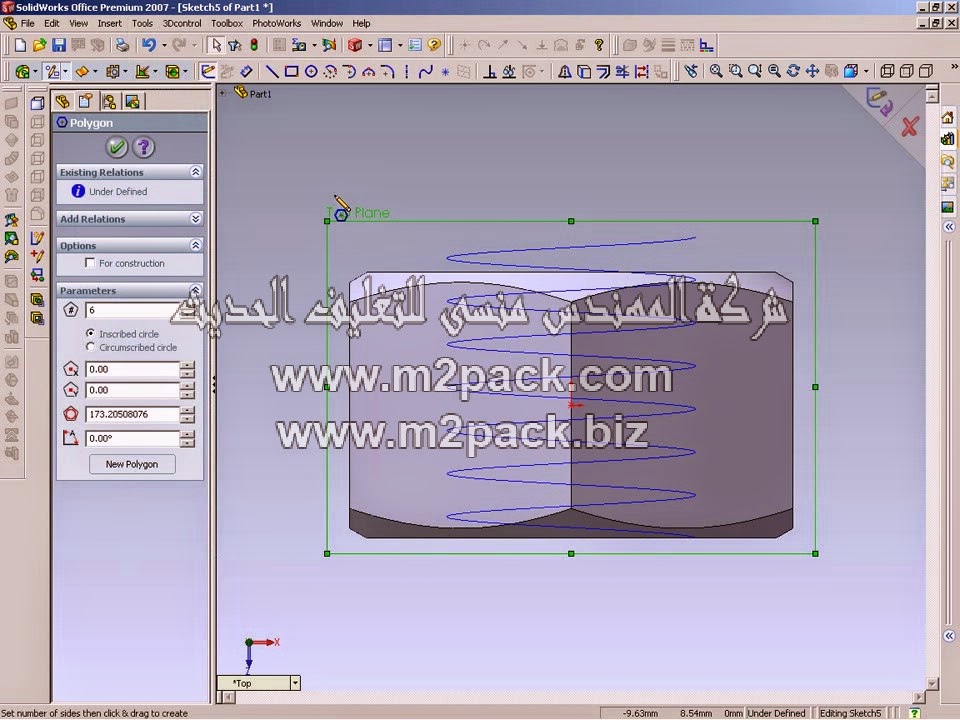Open the display style cube dropdown arrow
The height and width of the screenshot is (720, 960).
point(866,72)
